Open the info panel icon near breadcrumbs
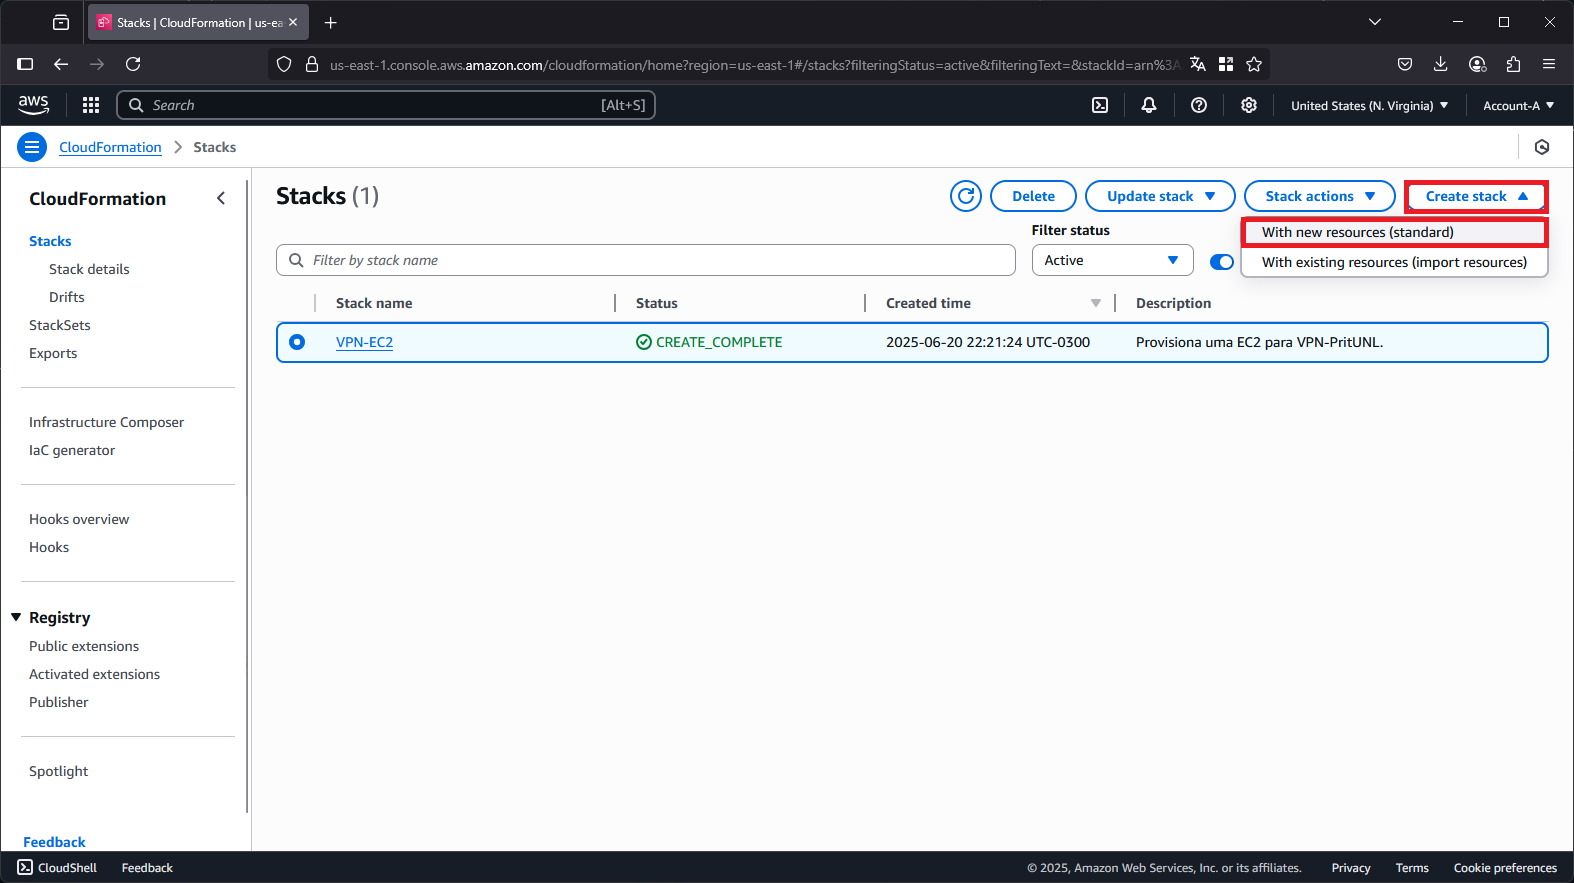Viewport: 1574px width, 883px height. [1542, 147]
